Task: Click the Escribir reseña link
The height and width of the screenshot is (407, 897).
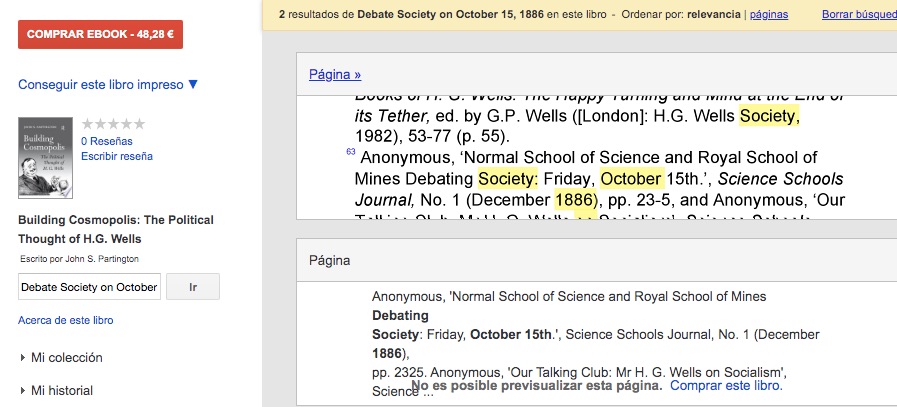Action: pos(116,156)
